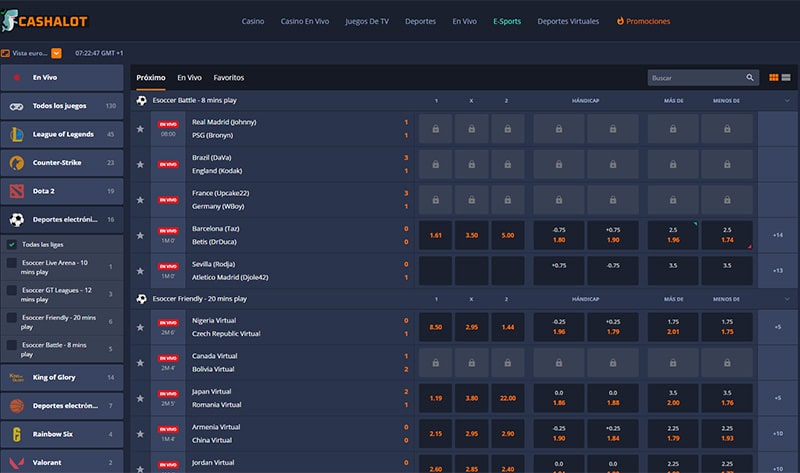This screenshot has width=800, height=473.
Task: Uncheck the Todas las ligas checkbox
Action: pyautogui.click(x=12, y=244)
